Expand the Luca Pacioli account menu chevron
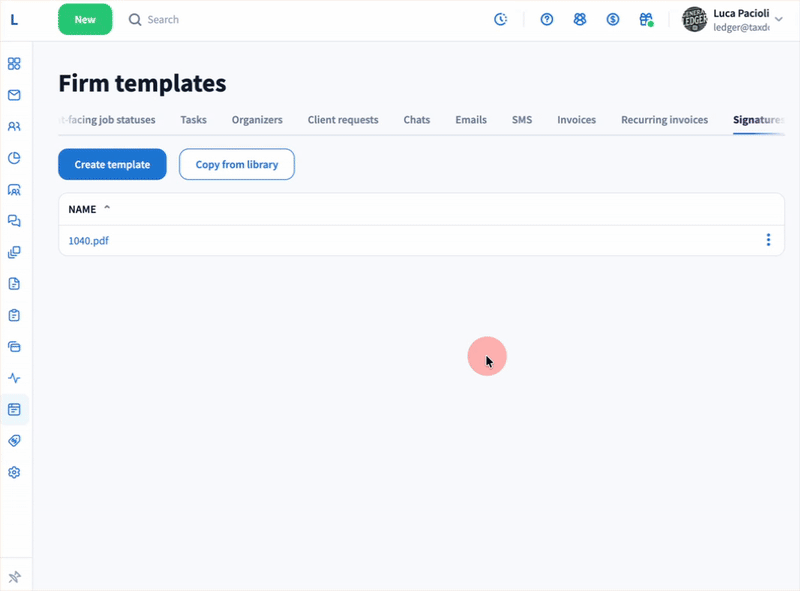The width and height of the screenshot is (800, 591). (x=779, y=17)
